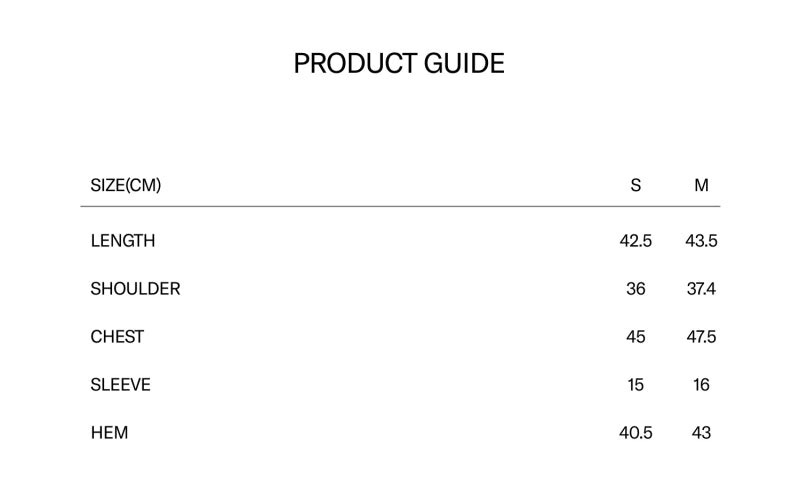800x487 pixels.
Task: Click the sleeve value 15
Action: [x=636, y=385]
